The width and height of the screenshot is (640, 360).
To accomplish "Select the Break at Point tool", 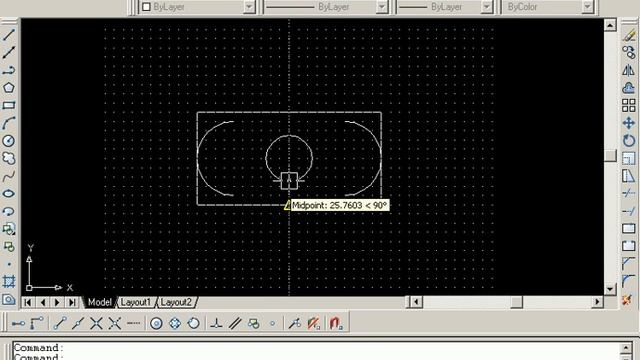I will click(629, 229).
